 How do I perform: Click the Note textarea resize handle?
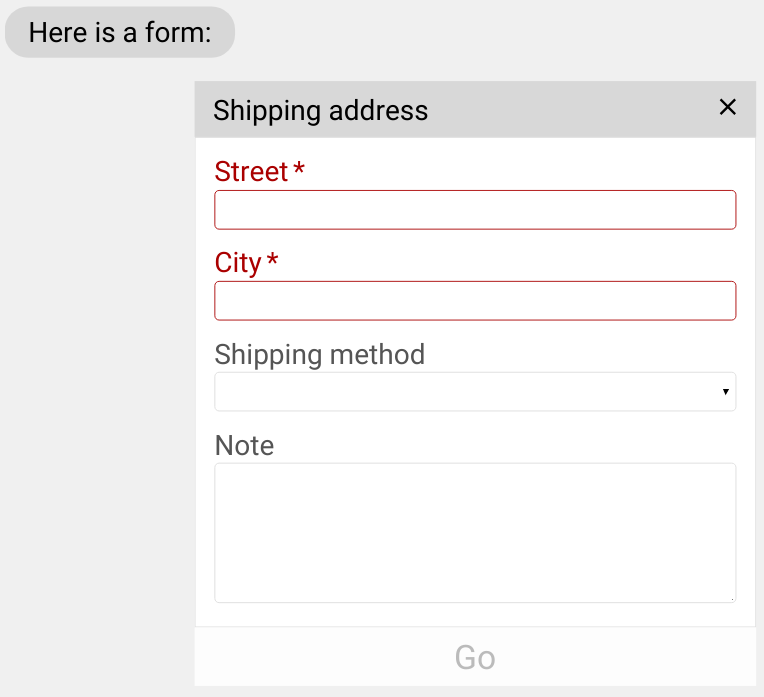(731, 598)
